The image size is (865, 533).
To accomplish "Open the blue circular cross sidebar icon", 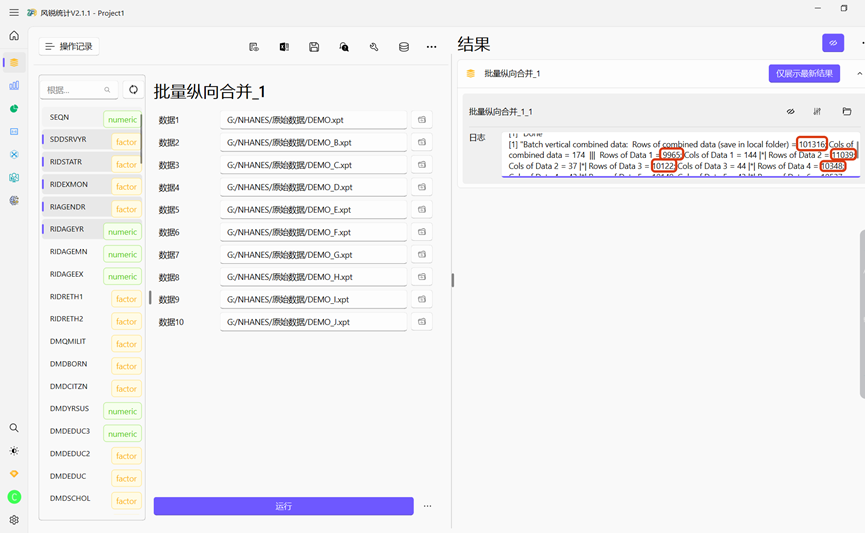I will point(14,154).
